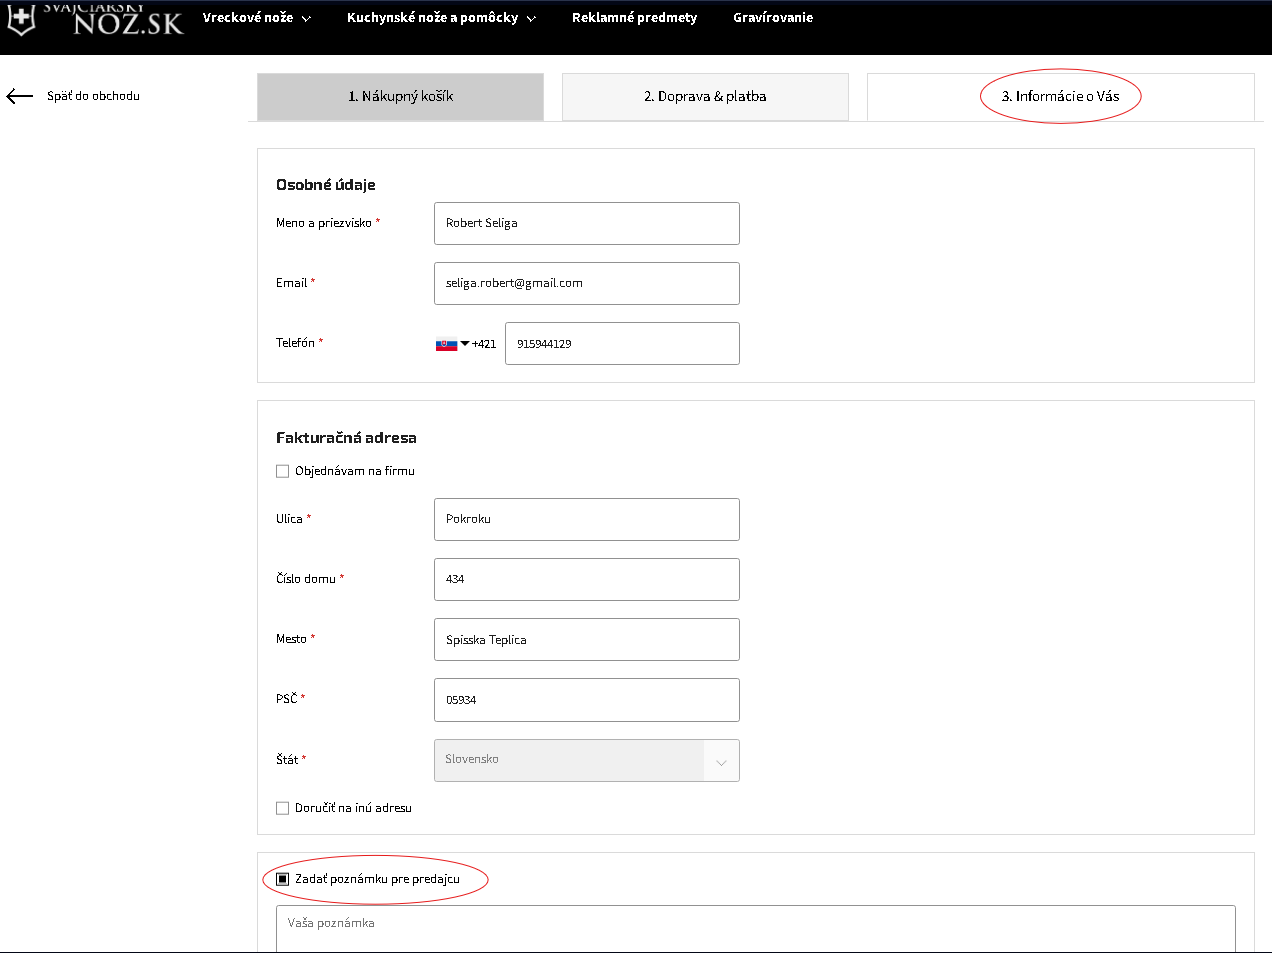Click the +421 country code text
This screenshot has width=1272, height=953.
[x=484, y=344]
